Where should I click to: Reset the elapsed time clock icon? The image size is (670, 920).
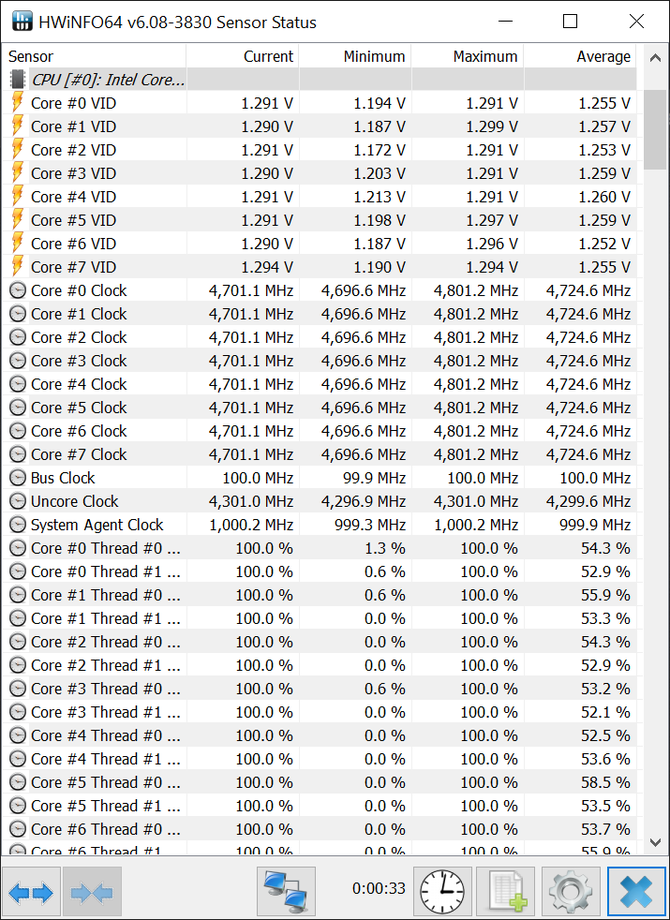click(441, 889)
